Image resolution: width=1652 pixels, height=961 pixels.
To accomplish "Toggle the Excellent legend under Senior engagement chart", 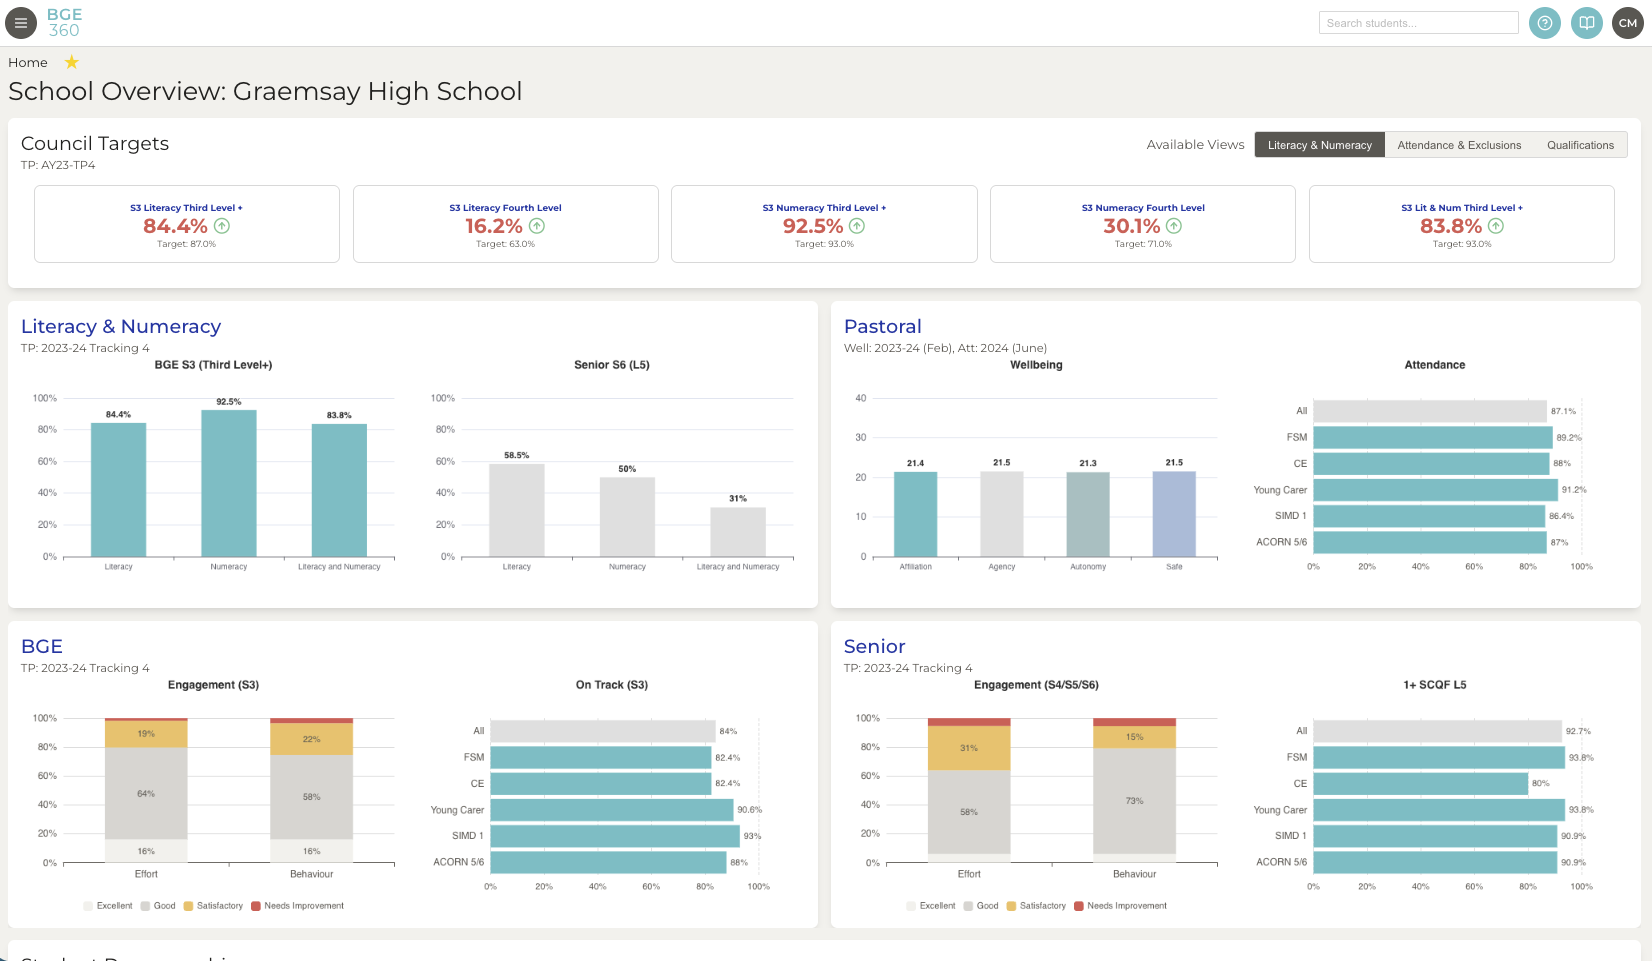I will [x=931, y=905].
